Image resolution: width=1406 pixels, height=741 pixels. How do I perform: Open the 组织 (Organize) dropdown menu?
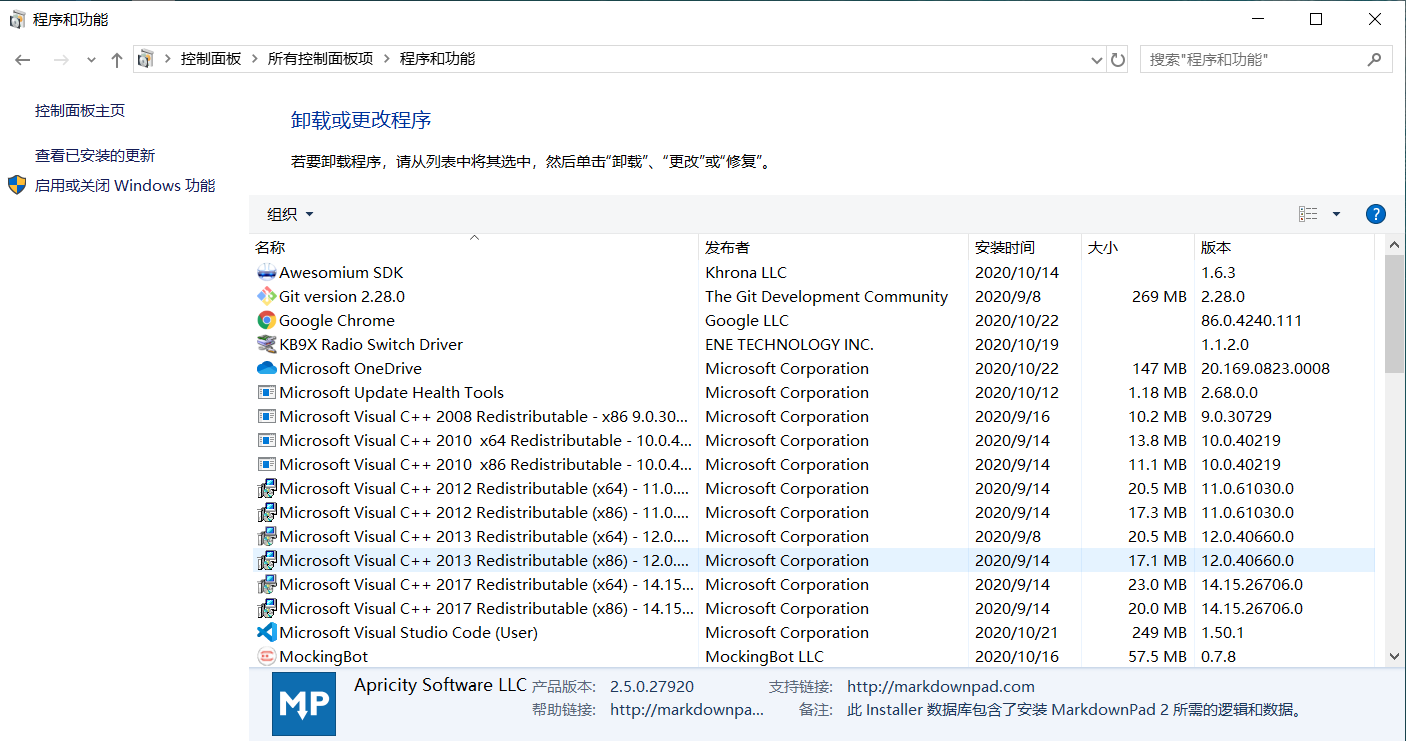[289, 213]
